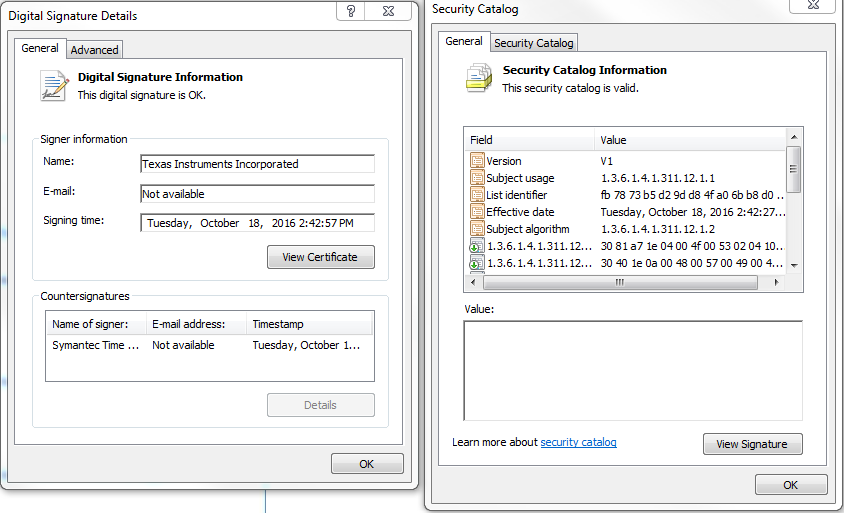844x513 pixels.
Task: Close the Digital Signature Details dialog
Action: point(388,11)
